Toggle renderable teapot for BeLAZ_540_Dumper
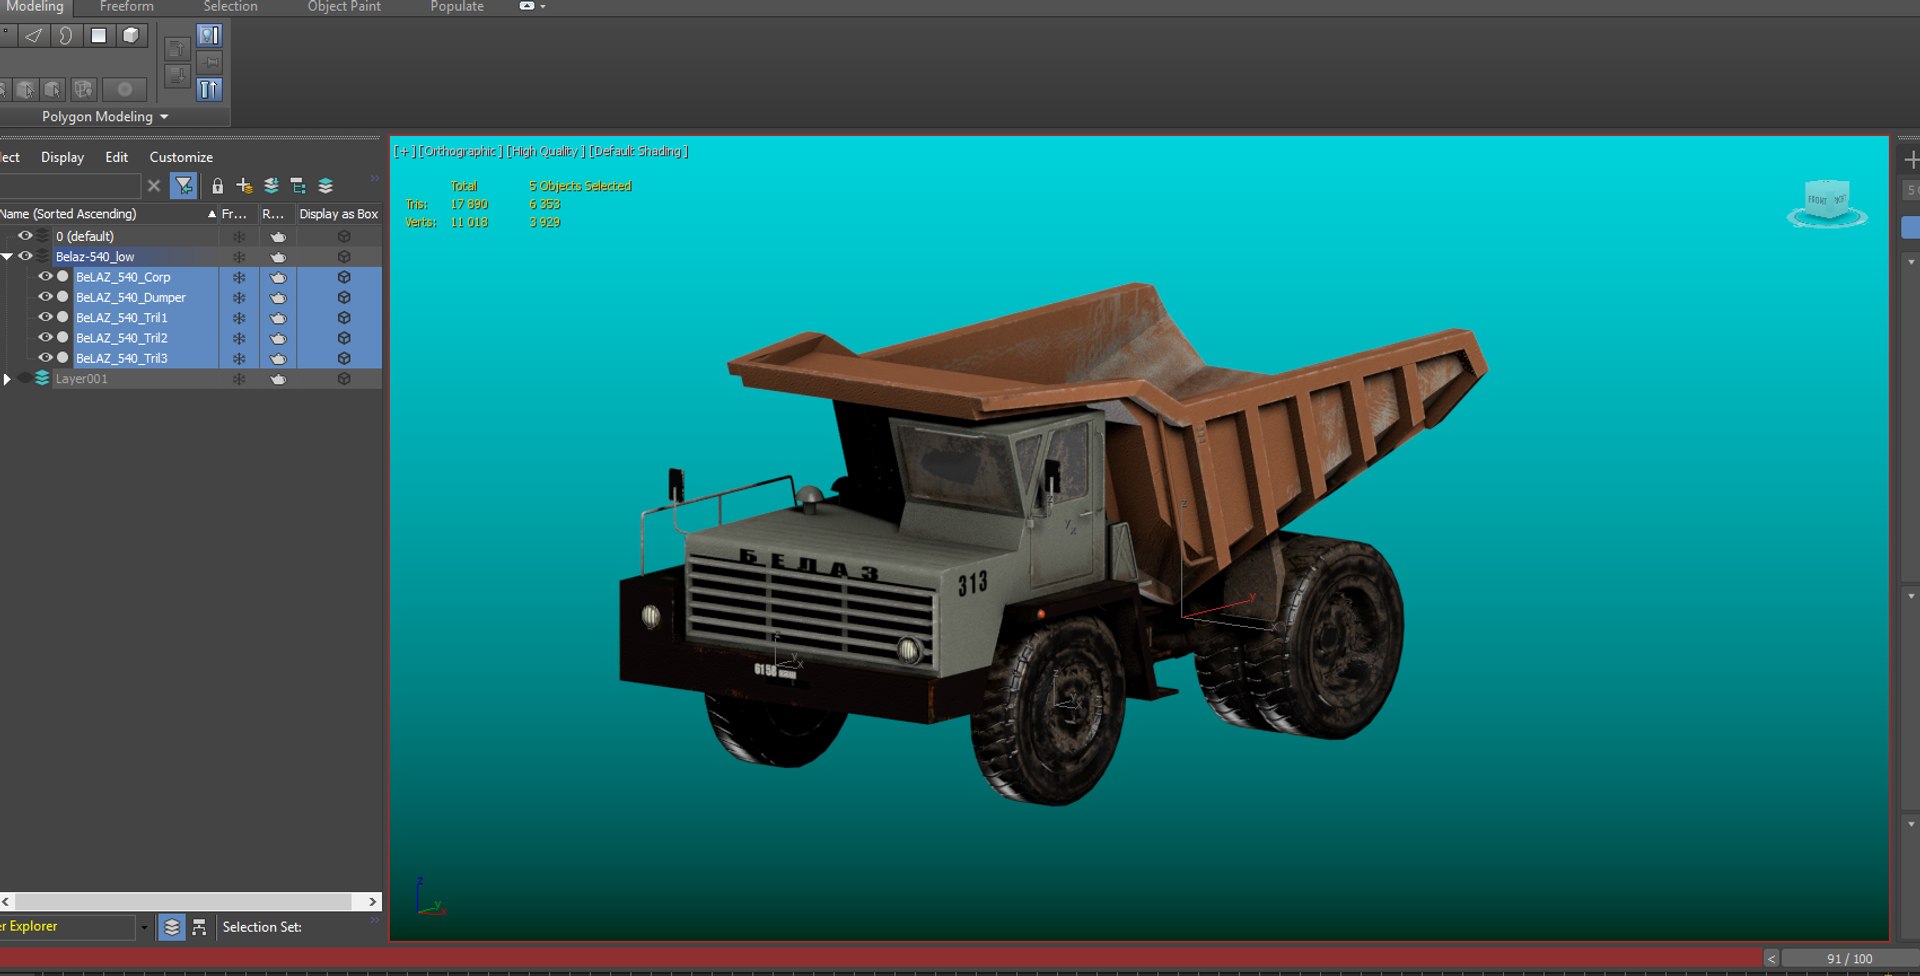The image size is (1920, 976). pyautogui.click(x=278, y=298)
